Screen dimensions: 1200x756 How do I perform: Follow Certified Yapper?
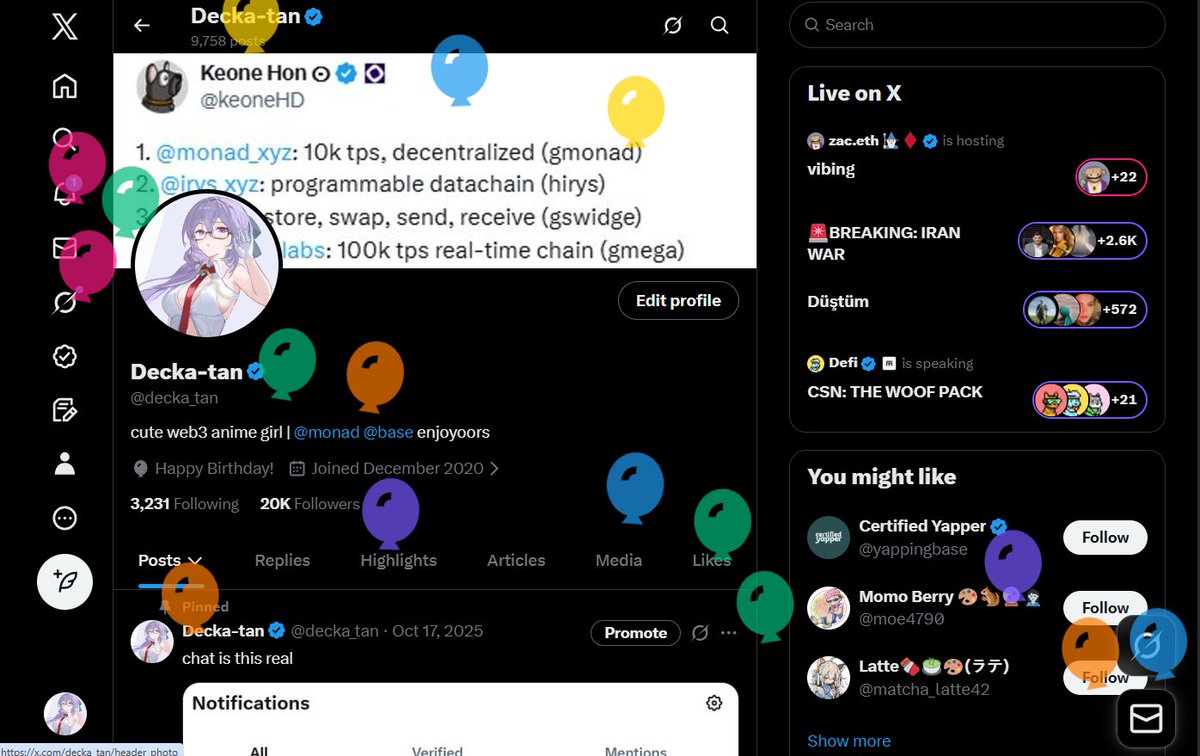(x=1105, y=537)
